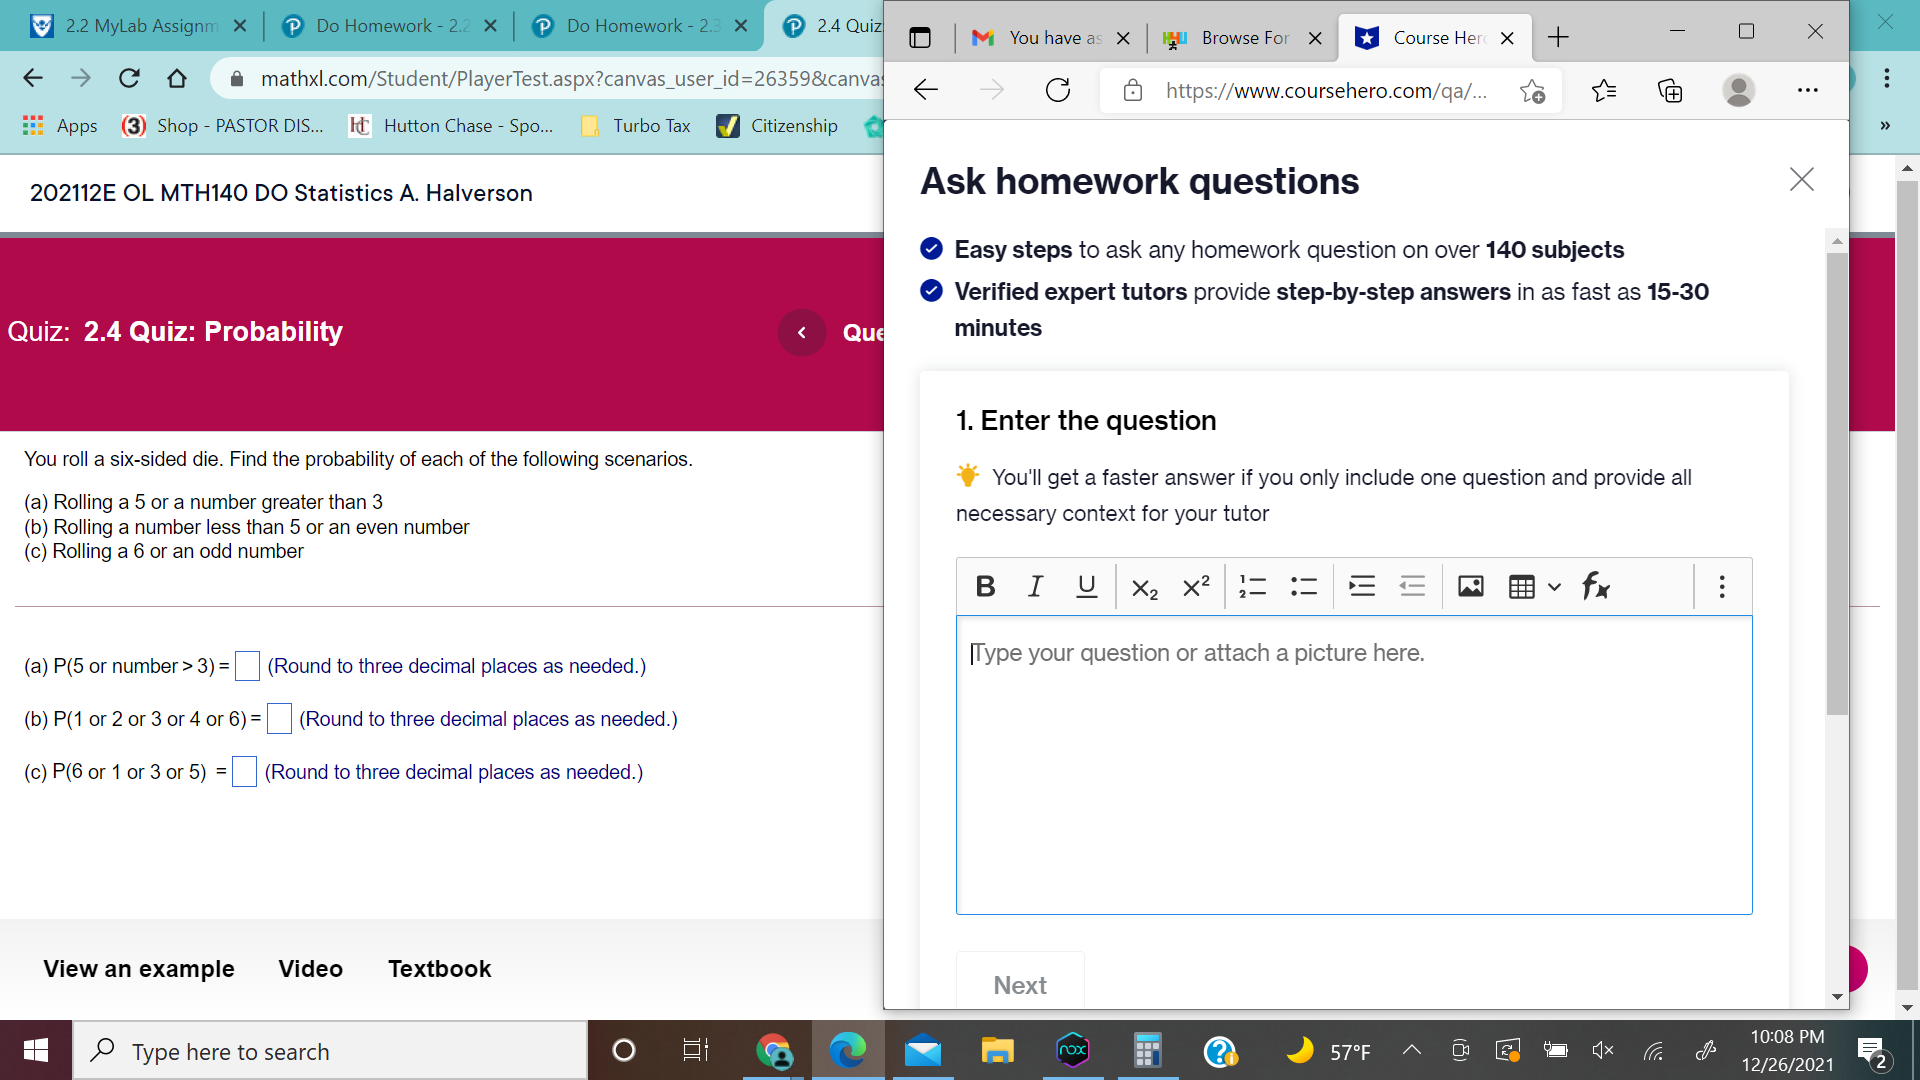Viewport: 1920px width, 1080px height.
Task: Increase the text indent
Action: tap(1362, 586)
